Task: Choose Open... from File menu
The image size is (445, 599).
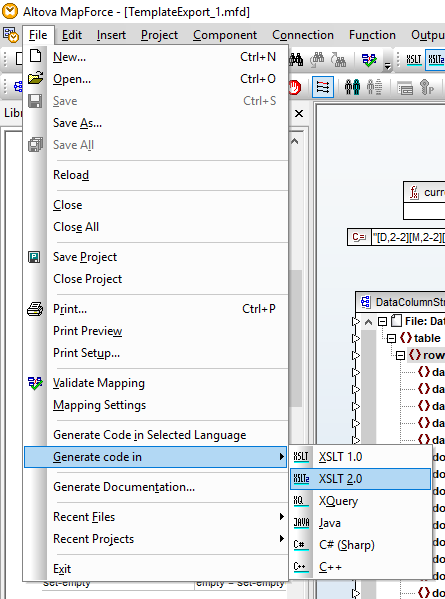Action: [155, 79]
